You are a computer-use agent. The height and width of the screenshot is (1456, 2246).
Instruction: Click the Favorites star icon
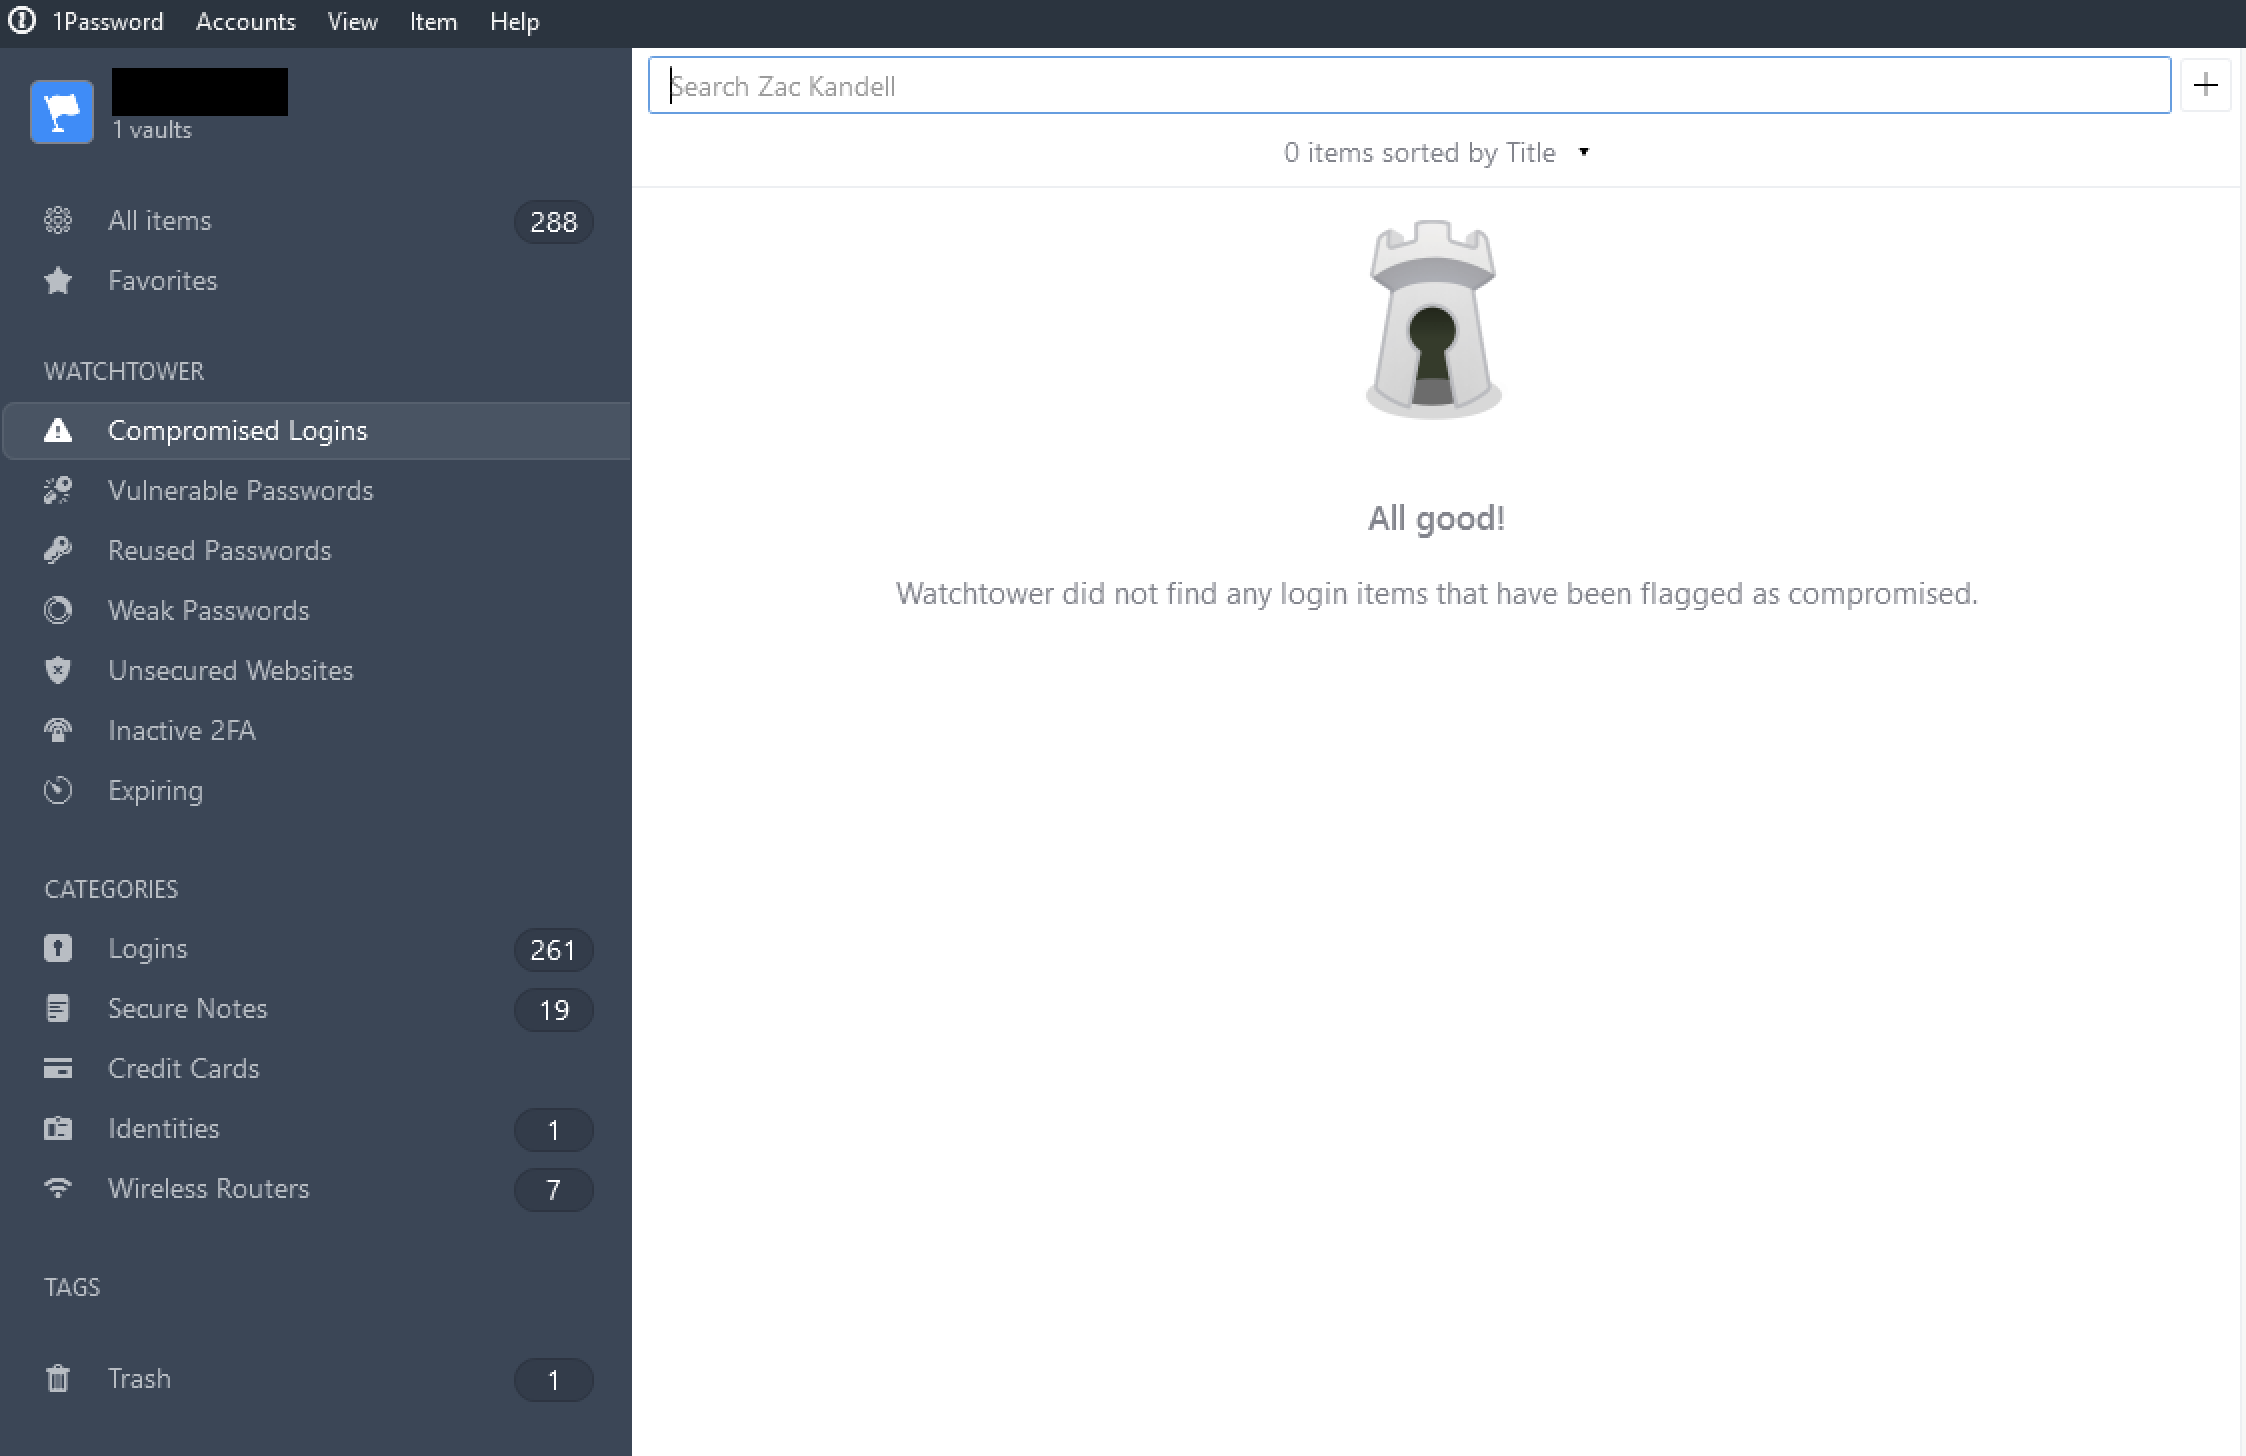pos(59,280)
